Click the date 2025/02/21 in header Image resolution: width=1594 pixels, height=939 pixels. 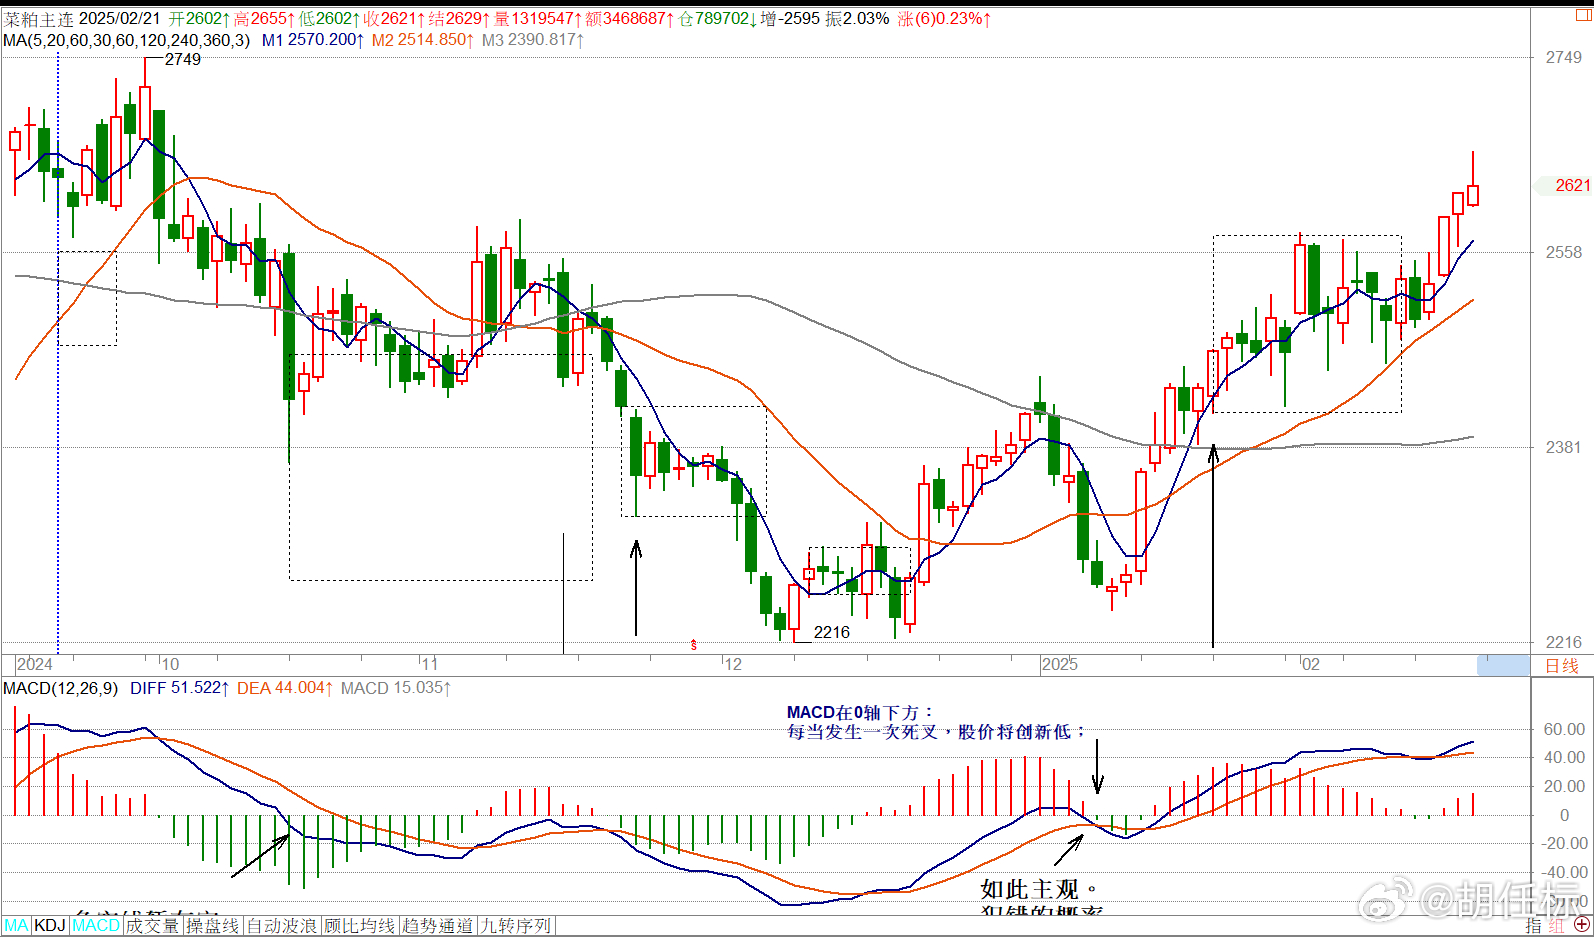(x=119, y=19)
